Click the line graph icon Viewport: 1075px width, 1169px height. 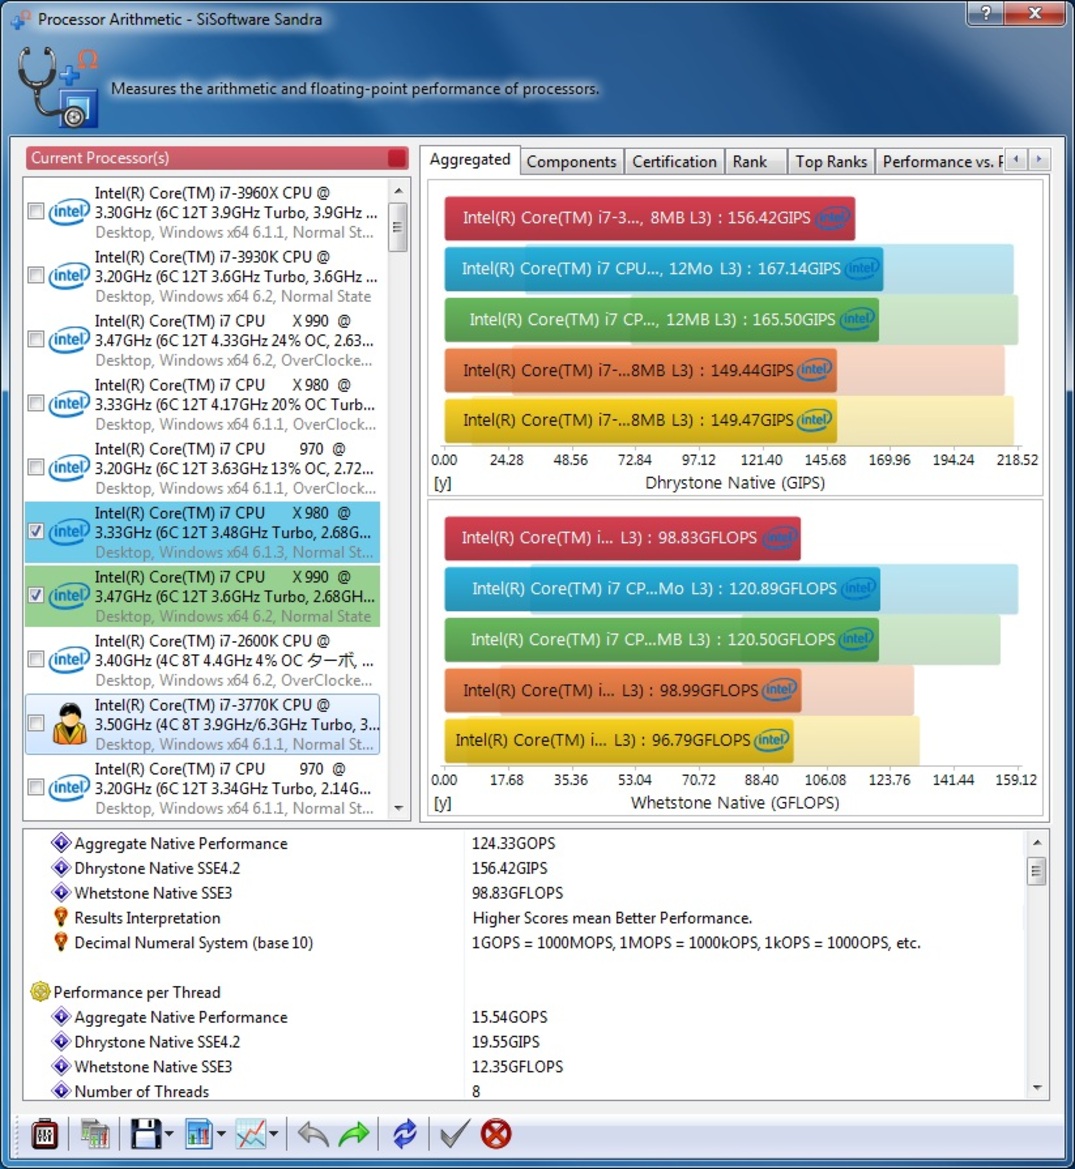tap(251, 1134)
